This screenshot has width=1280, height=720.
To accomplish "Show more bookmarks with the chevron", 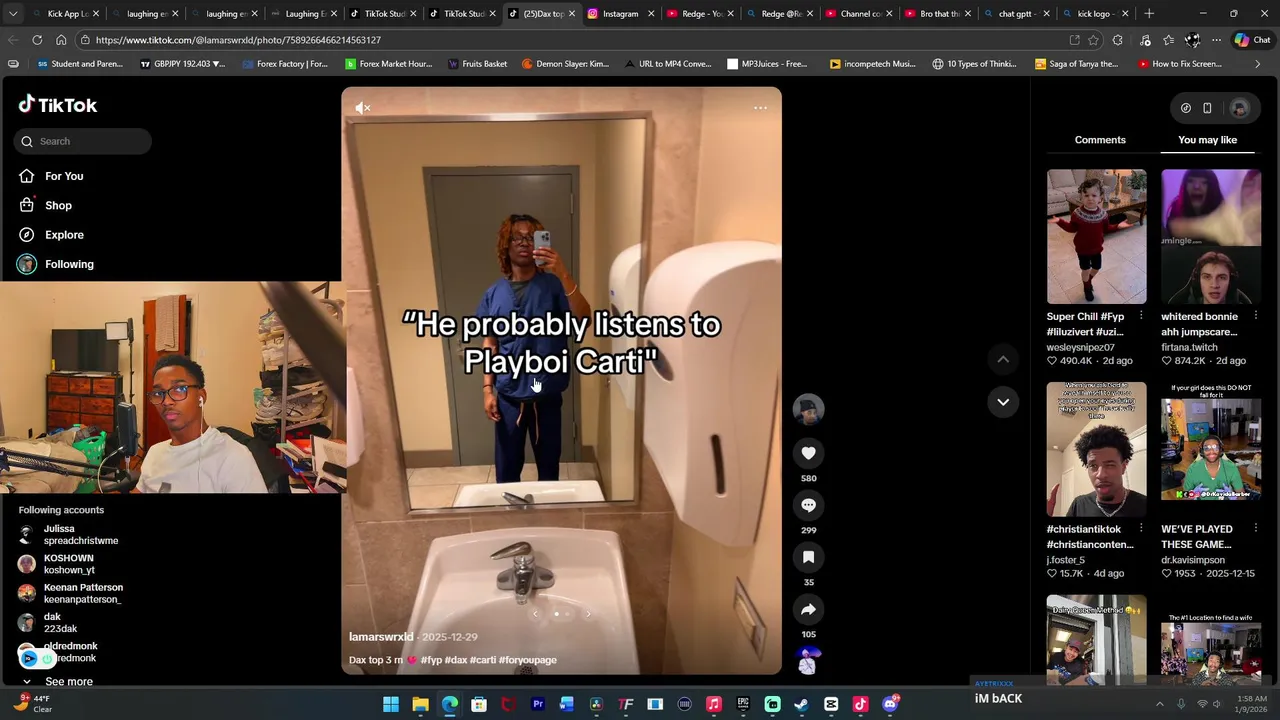I will tap(1257, 64).
